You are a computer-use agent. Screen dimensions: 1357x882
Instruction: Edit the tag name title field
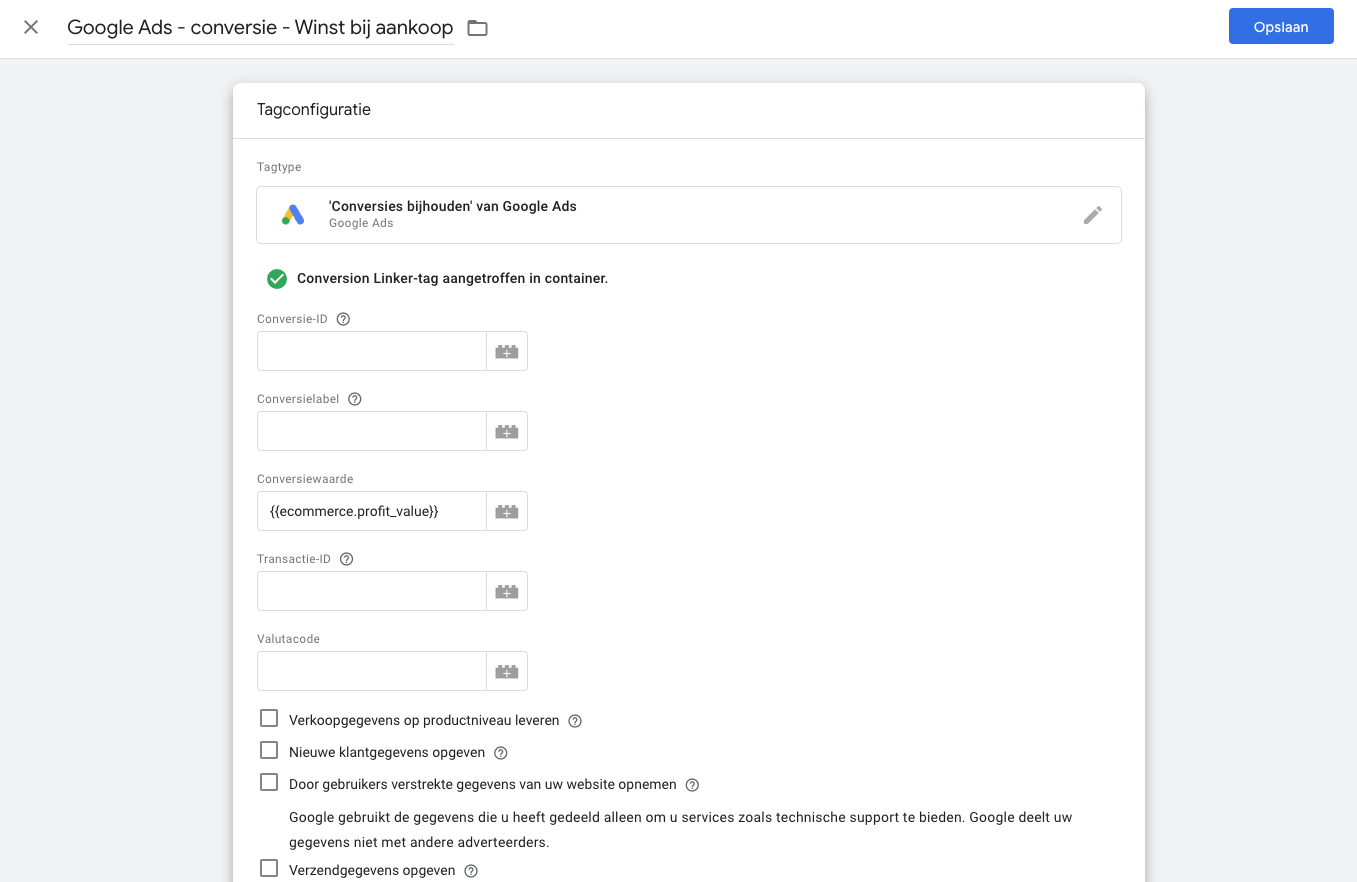260,28
